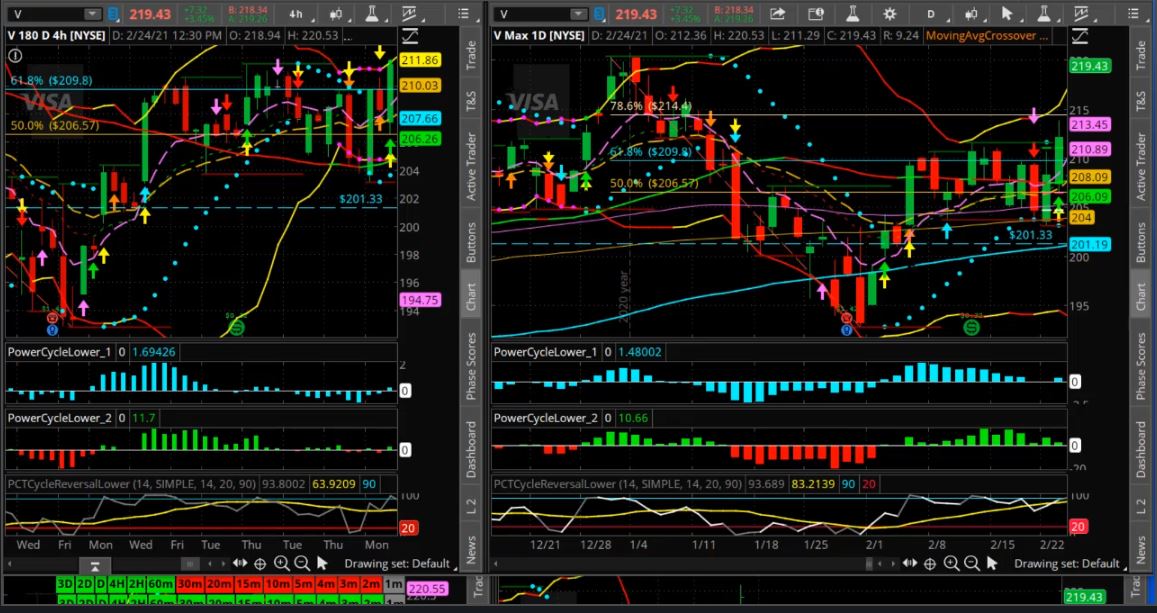Click the share icon on right chart toolbar

pyautogui.click(x=777, y=13)
